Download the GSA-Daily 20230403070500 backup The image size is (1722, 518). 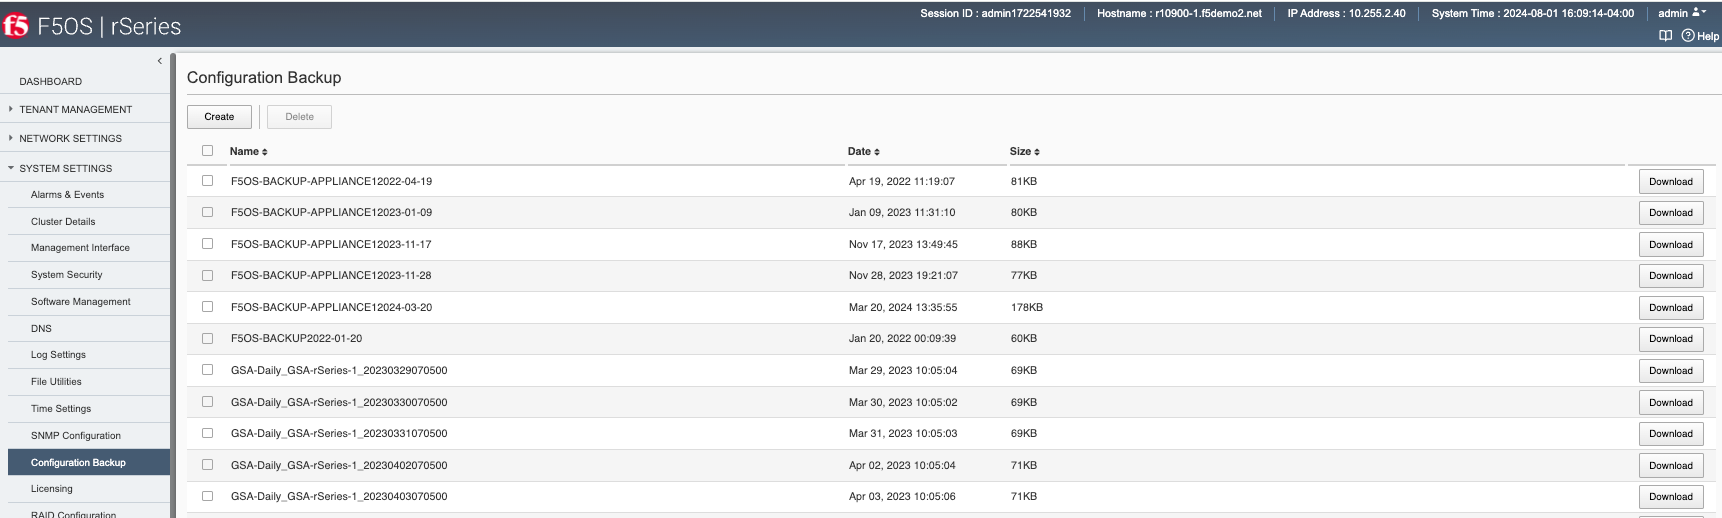coord(1671,496)
